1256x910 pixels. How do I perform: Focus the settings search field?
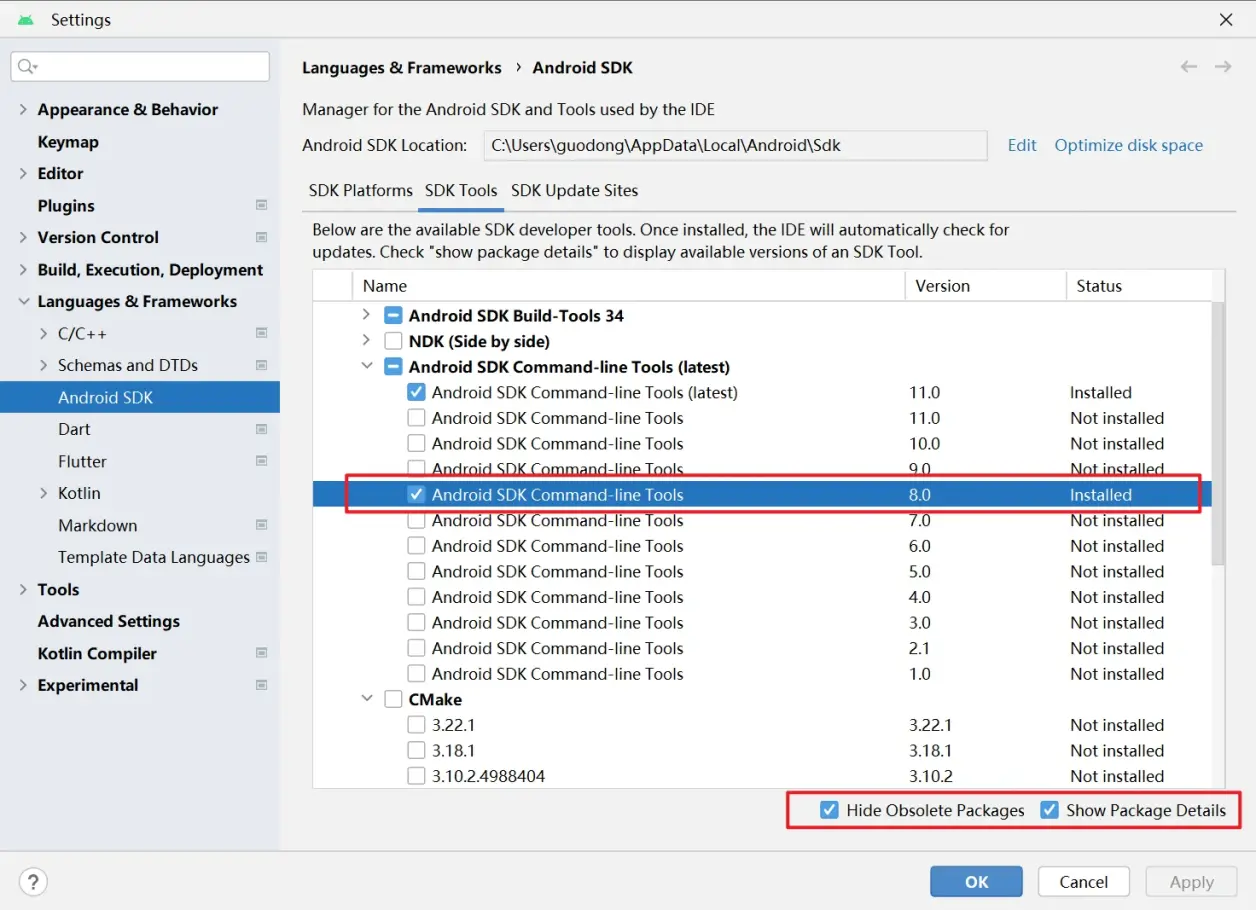click(x=140, y=67)
